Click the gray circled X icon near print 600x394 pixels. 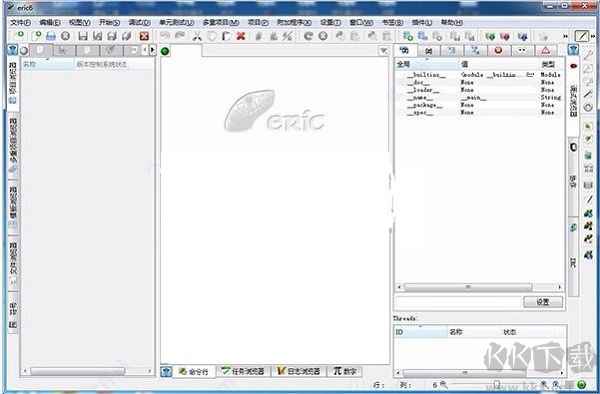65,36
